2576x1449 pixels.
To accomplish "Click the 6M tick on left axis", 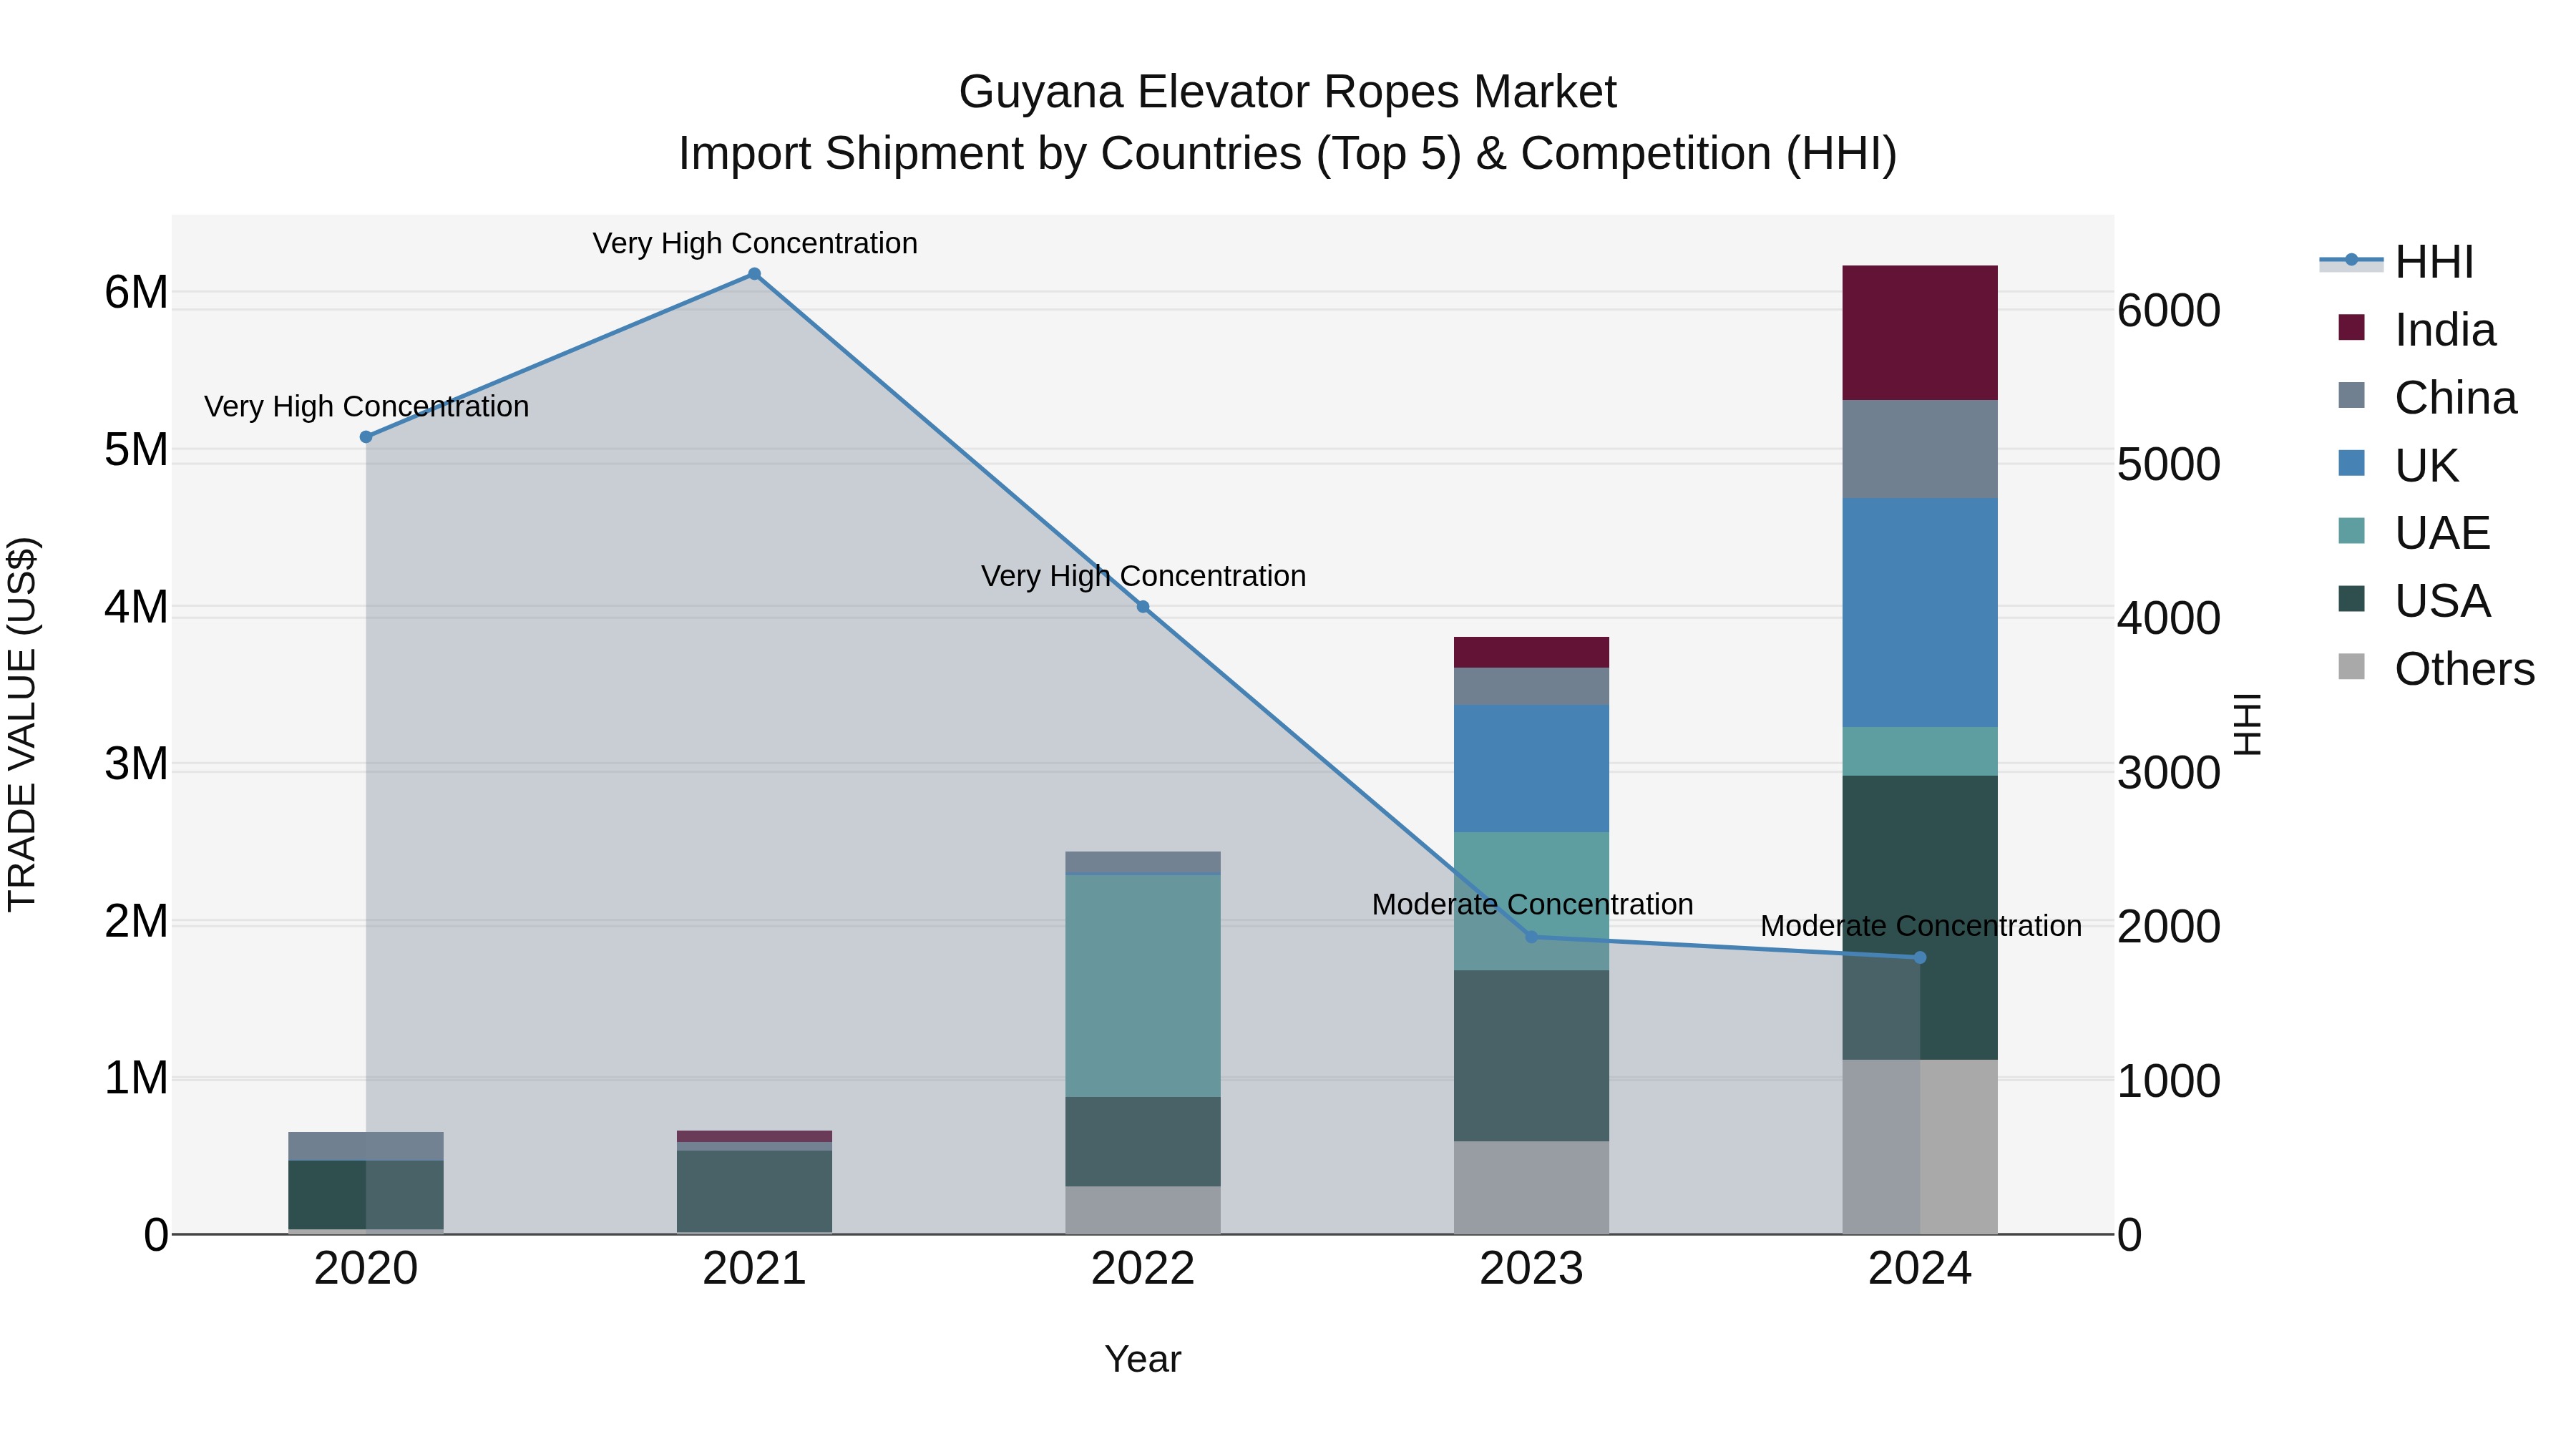I will [x=136, y=293].
